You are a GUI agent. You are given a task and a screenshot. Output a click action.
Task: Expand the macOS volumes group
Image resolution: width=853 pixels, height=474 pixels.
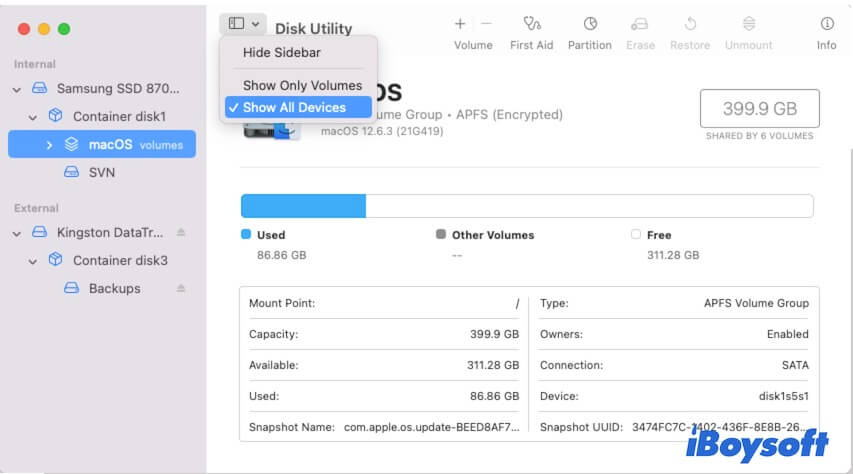(x=50, y=145)
